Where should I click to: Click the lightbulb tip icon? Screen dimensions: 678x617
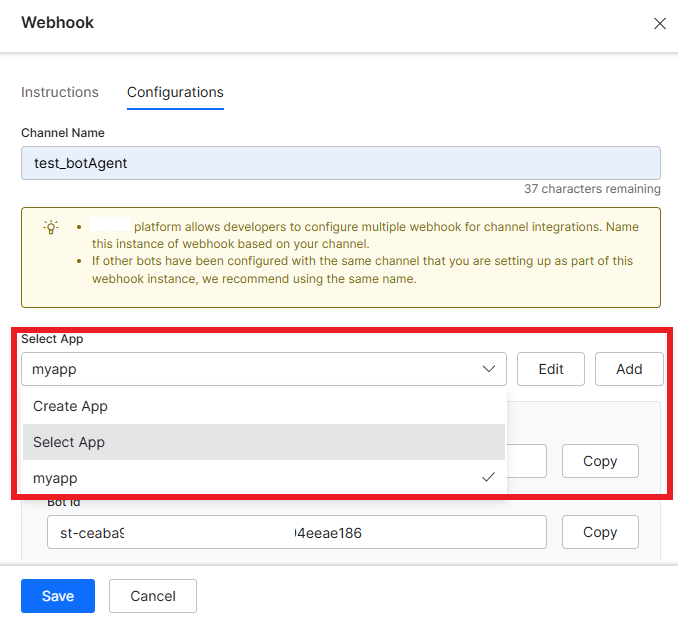[x=51, y=227]
